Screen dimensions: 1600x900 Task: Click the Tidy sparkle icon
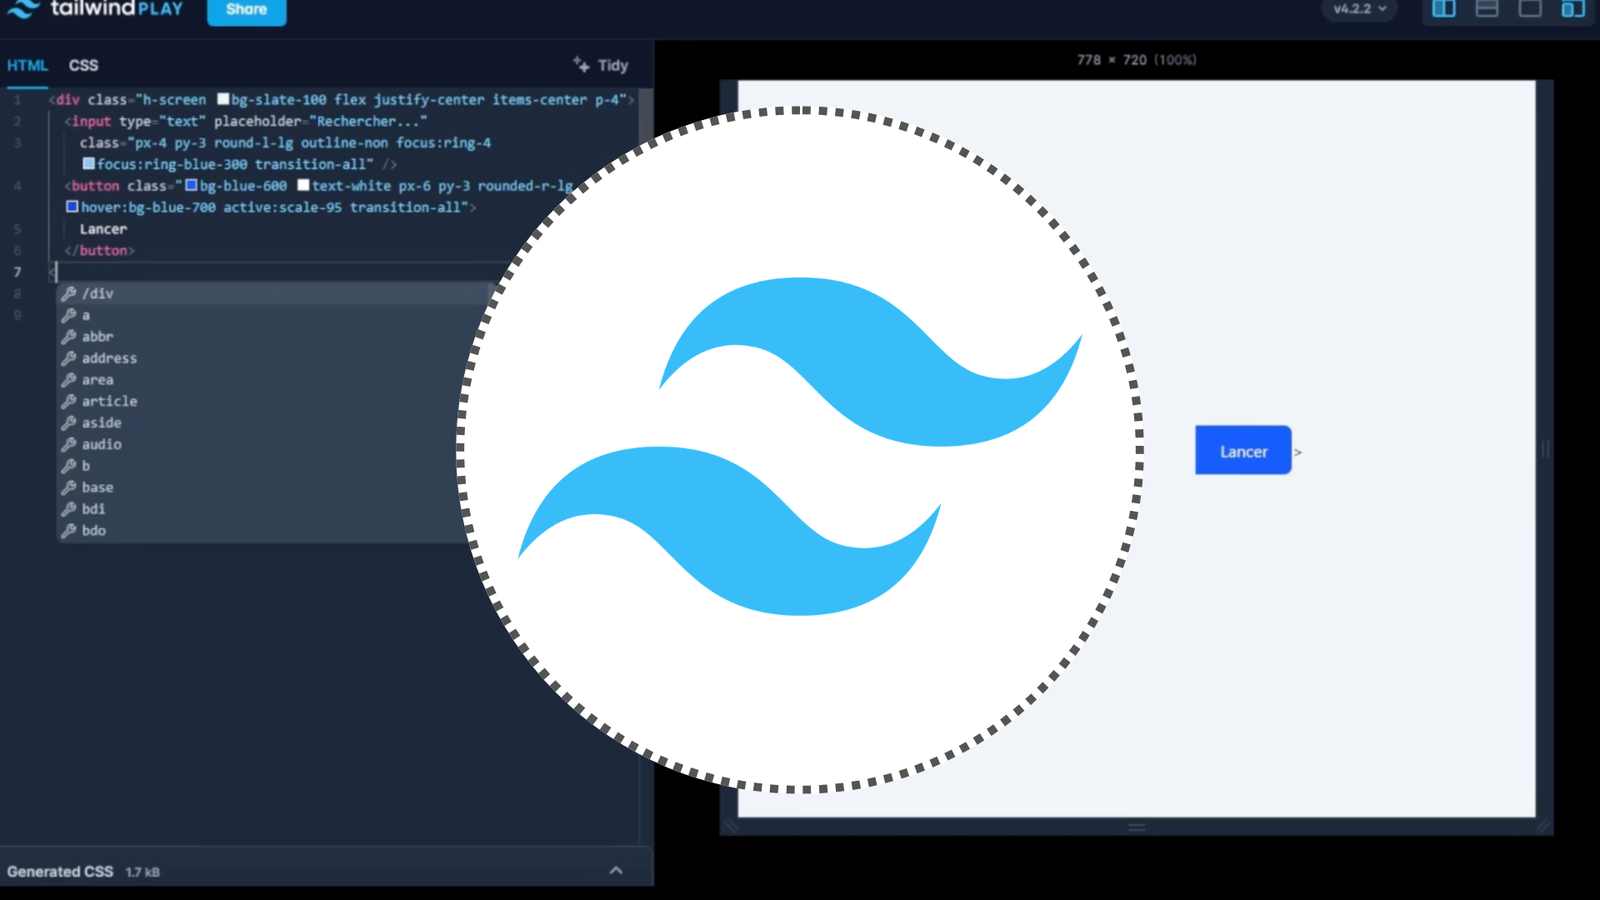tap(581, 64)
